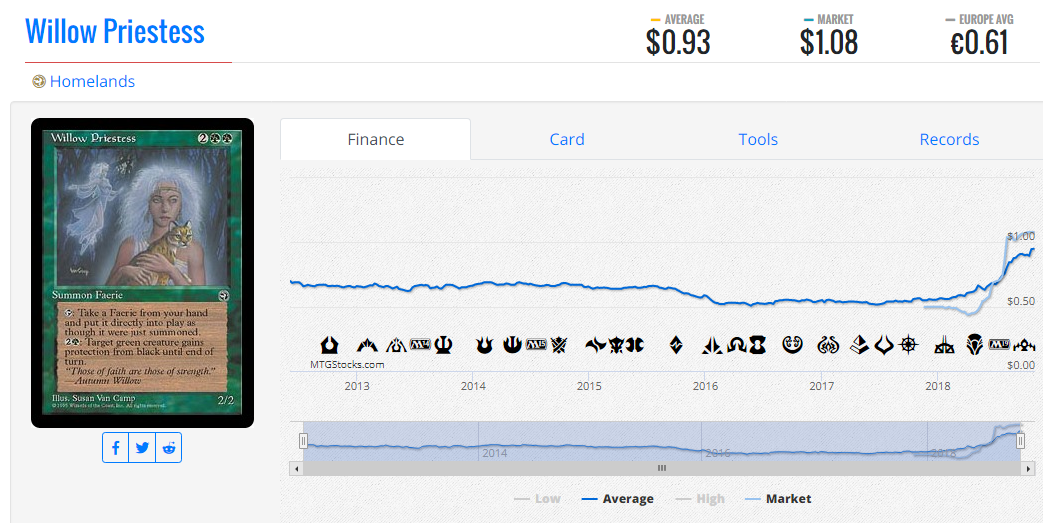The width and height of the screenshot is (1043, 523).
Task: Switch to the Finance tab
Action: pyautogui.click(x=376, y=139)
